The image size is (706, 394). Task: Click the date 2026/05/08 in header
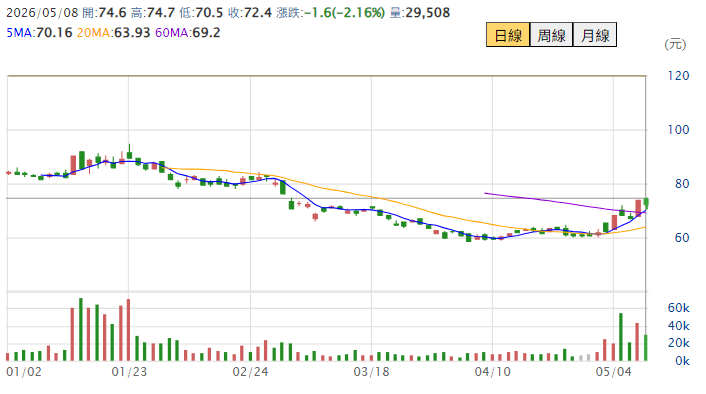tap(42, 13)
